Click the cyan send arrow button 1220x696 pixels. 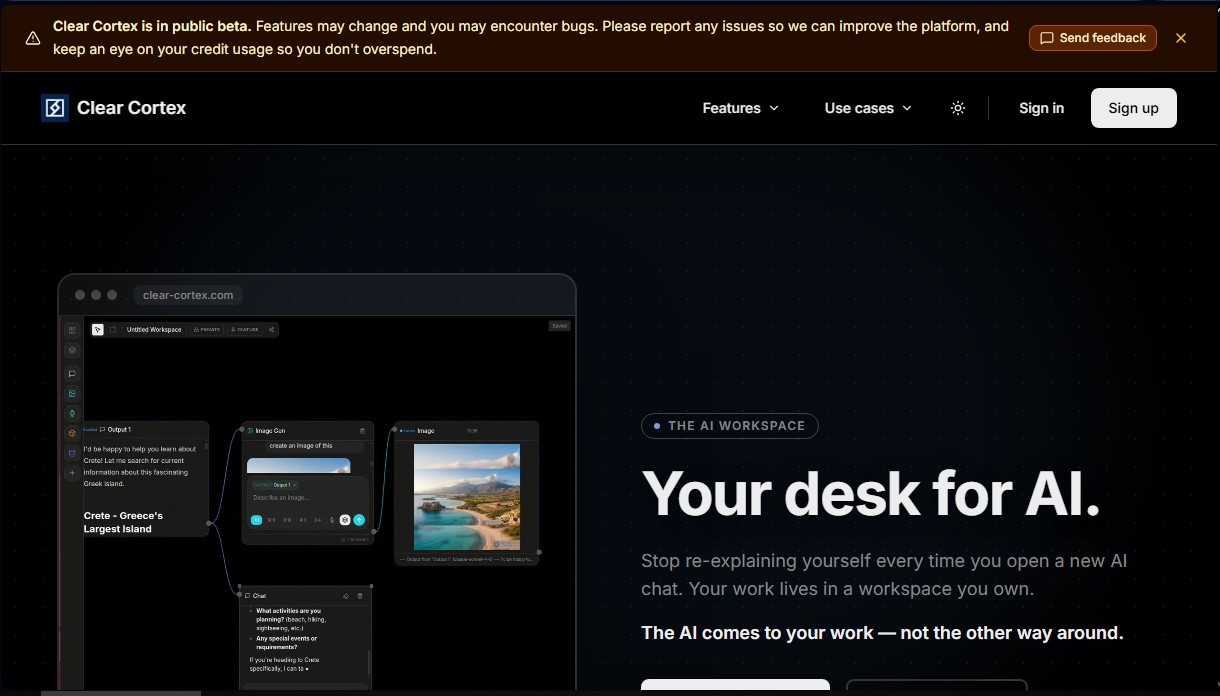click(x=359, y=520)
